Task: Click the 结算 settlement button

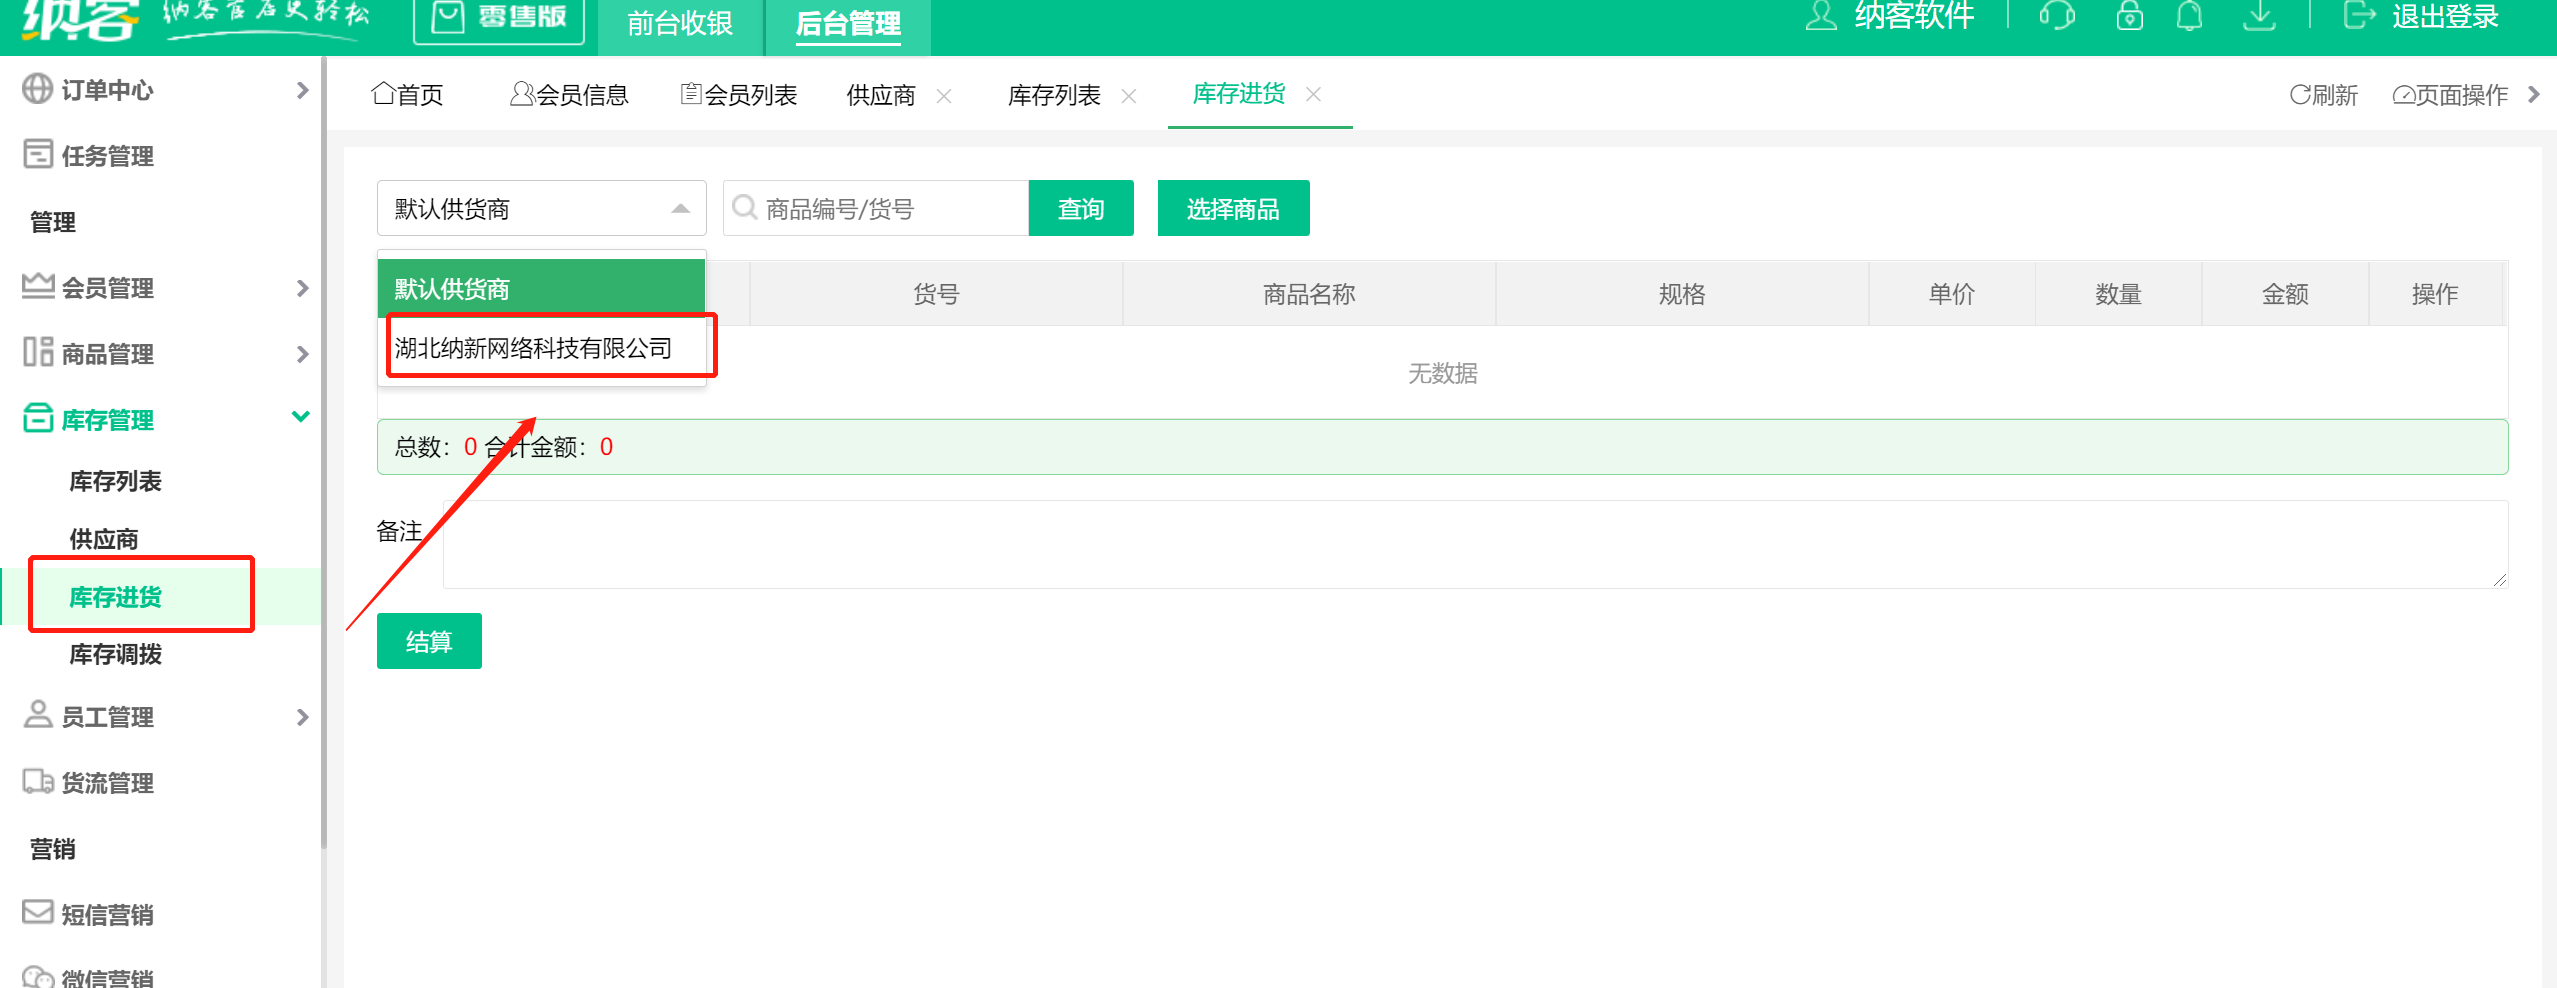Action: (428, 641)
